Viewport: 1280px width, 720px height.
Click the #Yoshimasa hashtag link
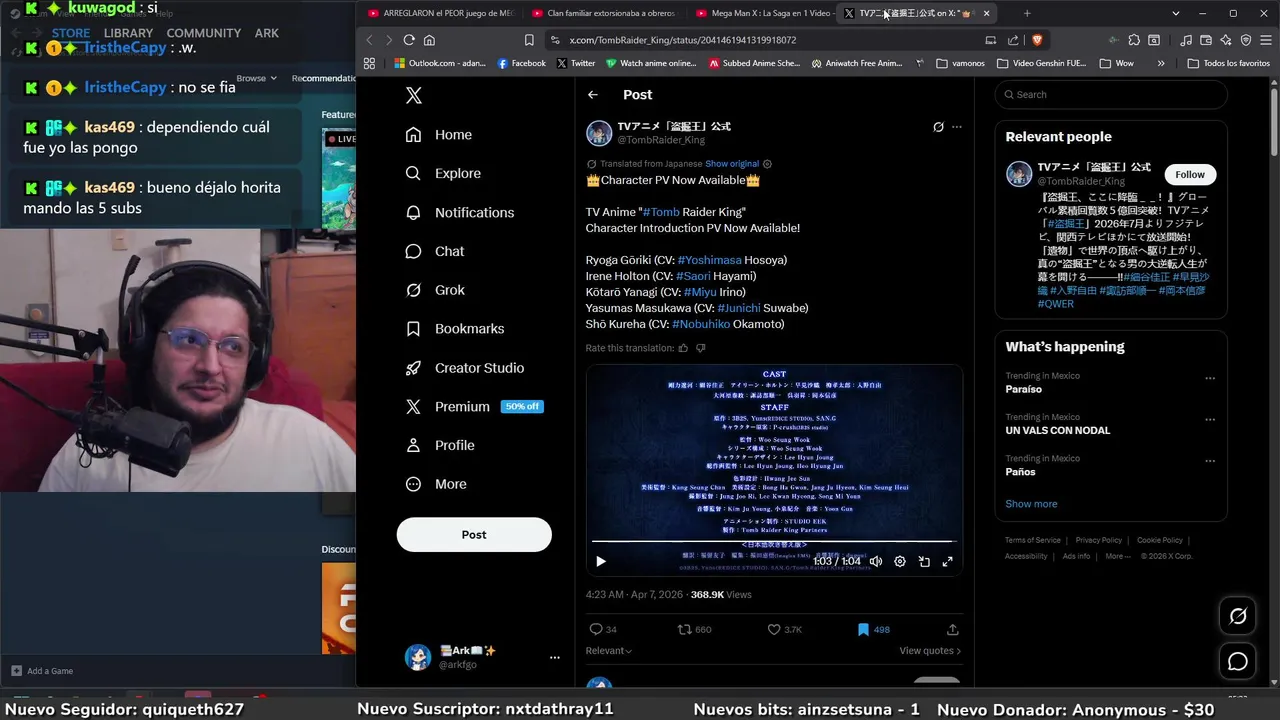pyautogui.click(x=709, y=260)
